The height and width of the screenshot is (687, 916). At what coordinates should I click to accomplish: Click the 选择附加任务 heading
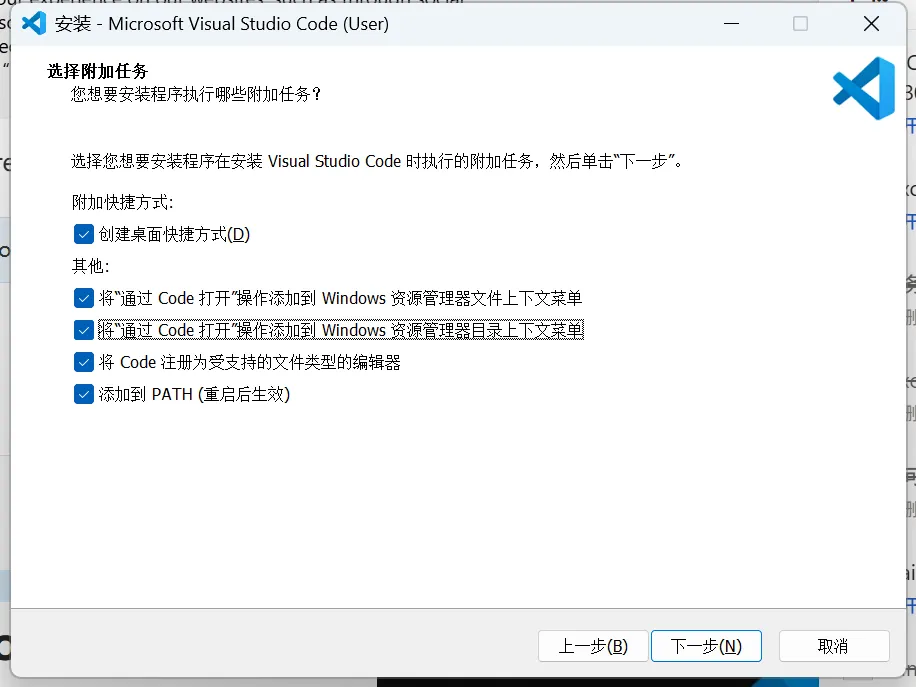point(98,71)
